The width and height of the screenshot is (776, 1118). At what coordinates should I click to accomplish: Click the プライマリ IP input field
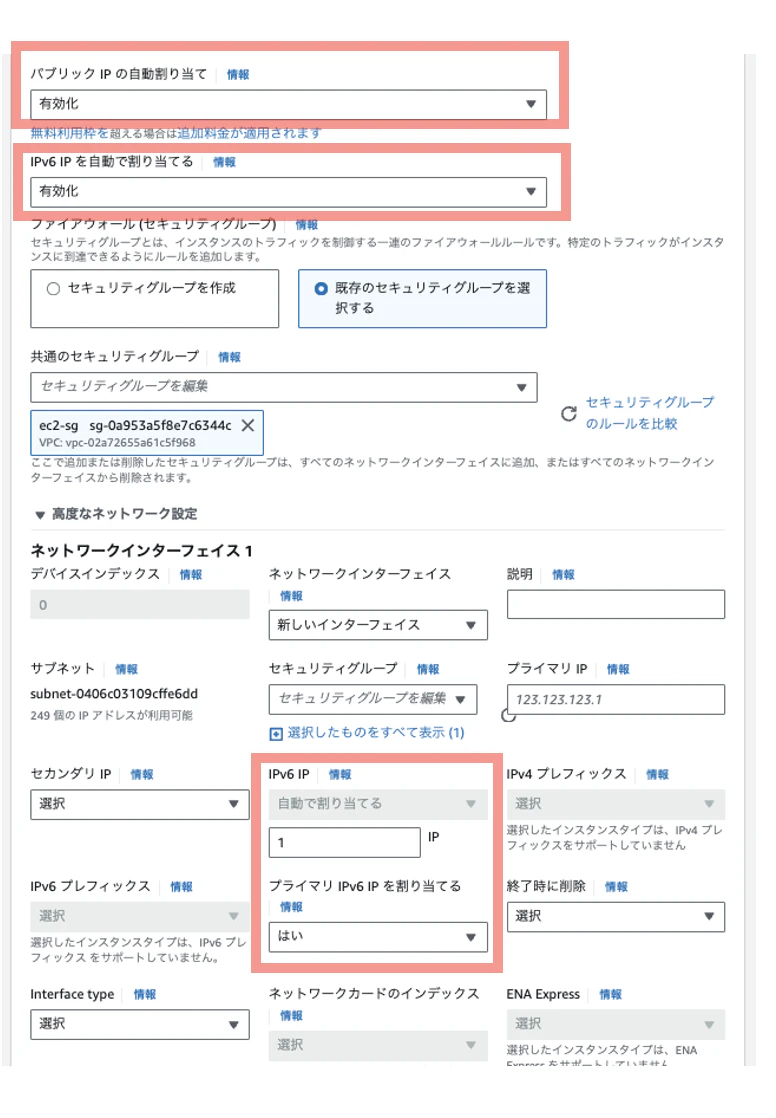616,699
